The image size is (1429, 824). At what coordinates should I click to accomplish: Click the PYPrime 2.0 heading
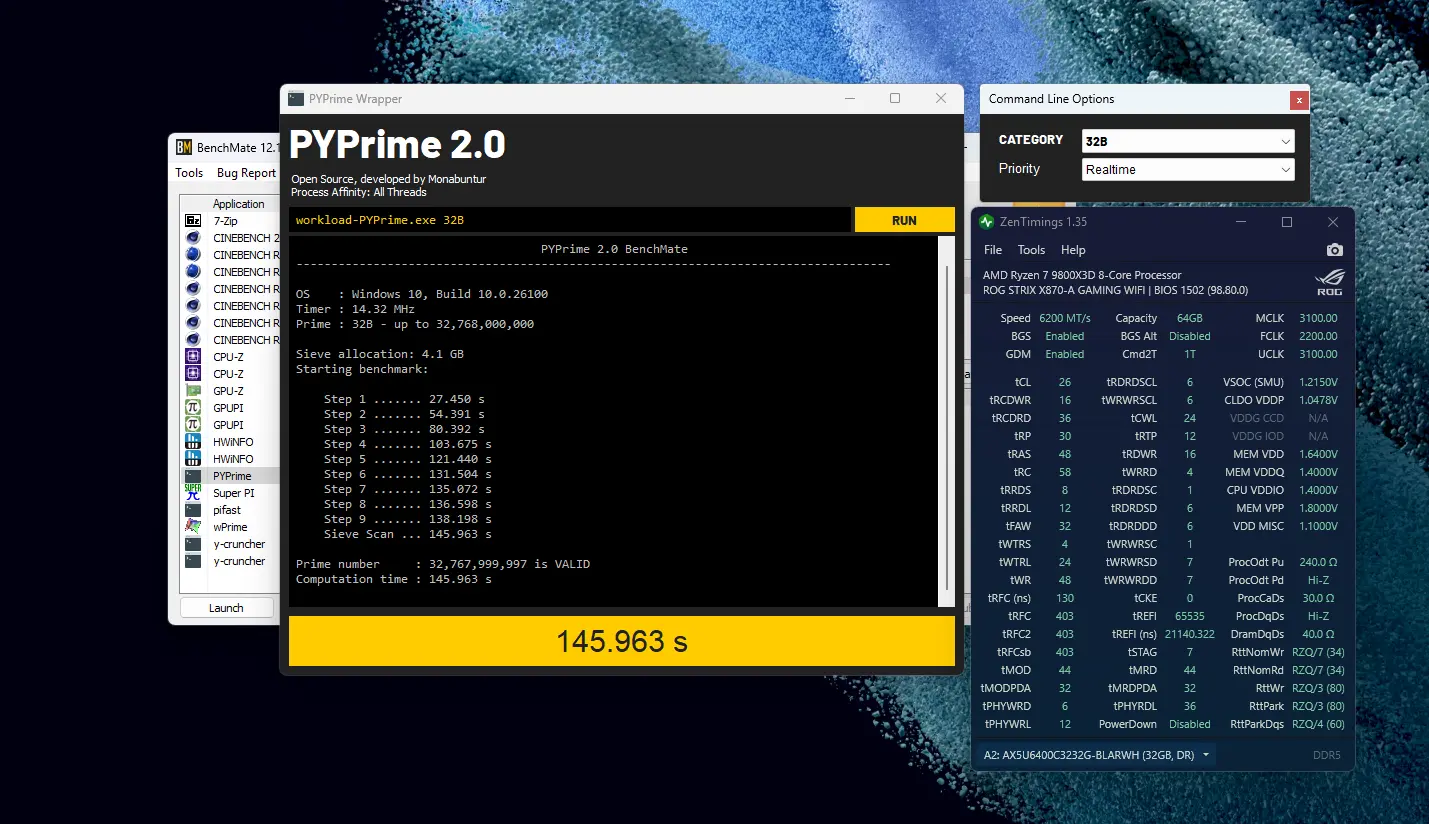click(x=397, y=145)
